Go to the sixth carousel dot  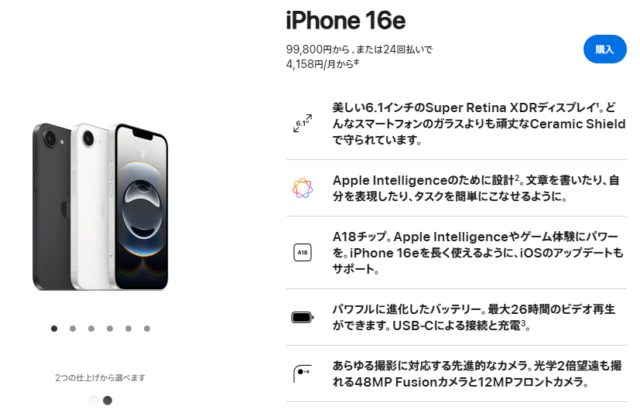coord(147,329)
